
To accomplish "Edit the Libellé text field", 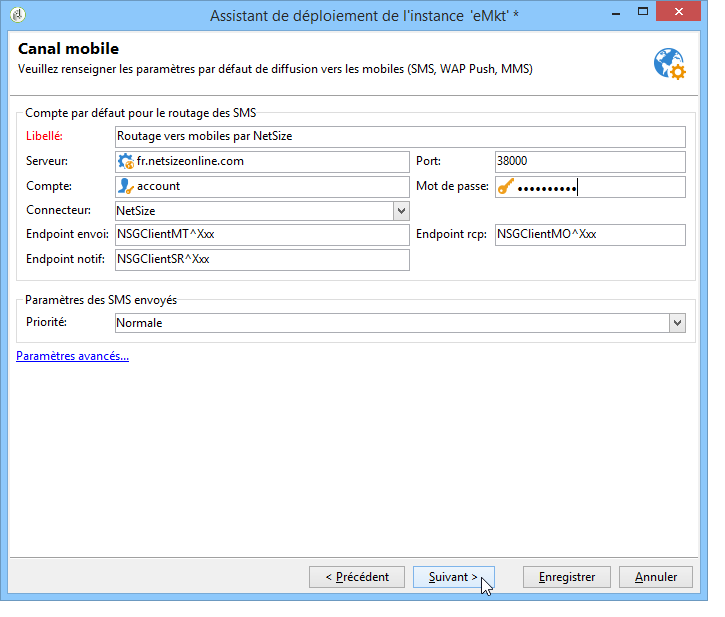I will pos(400,137).
